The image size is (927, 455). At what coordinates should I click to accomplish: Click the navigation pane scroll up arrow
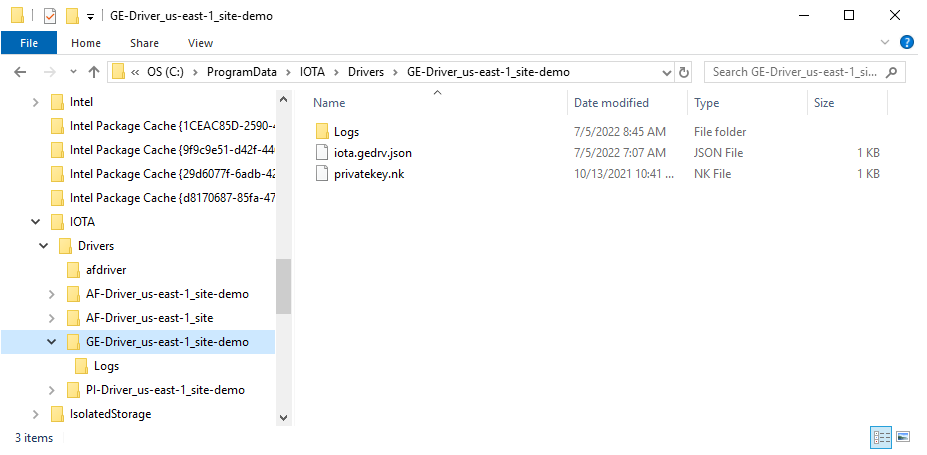point(283,99)
